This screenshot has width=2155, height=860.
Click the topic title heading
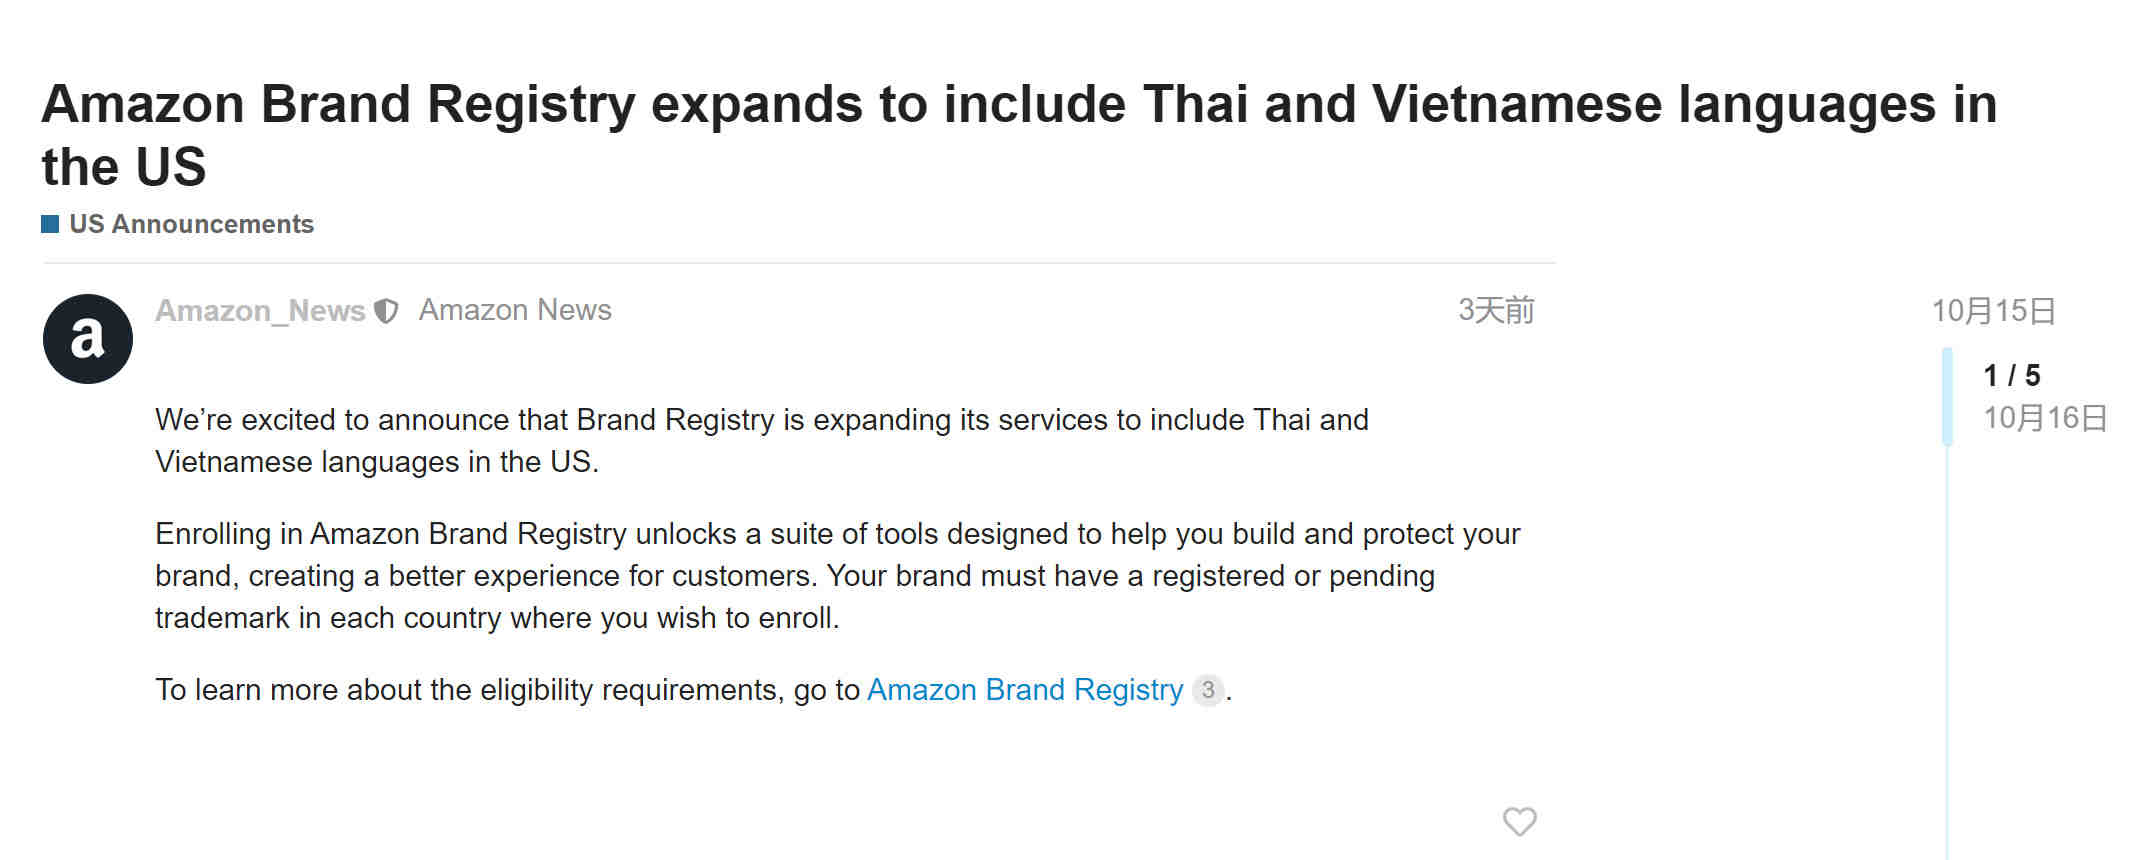[x=1019, y=135]
